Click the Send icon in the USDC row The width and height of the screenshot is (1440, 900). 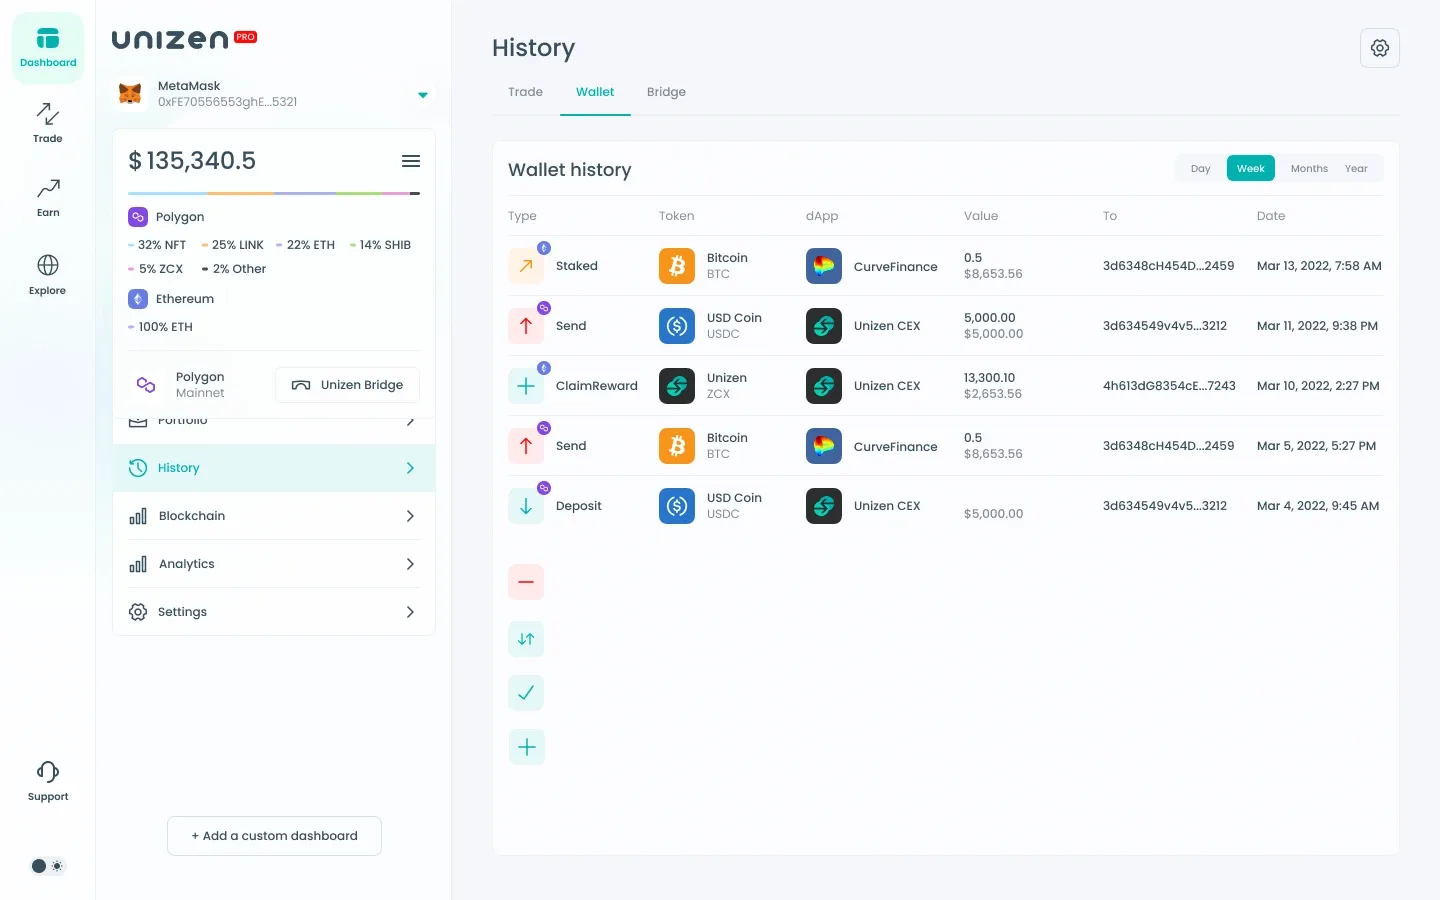(526, 326)
